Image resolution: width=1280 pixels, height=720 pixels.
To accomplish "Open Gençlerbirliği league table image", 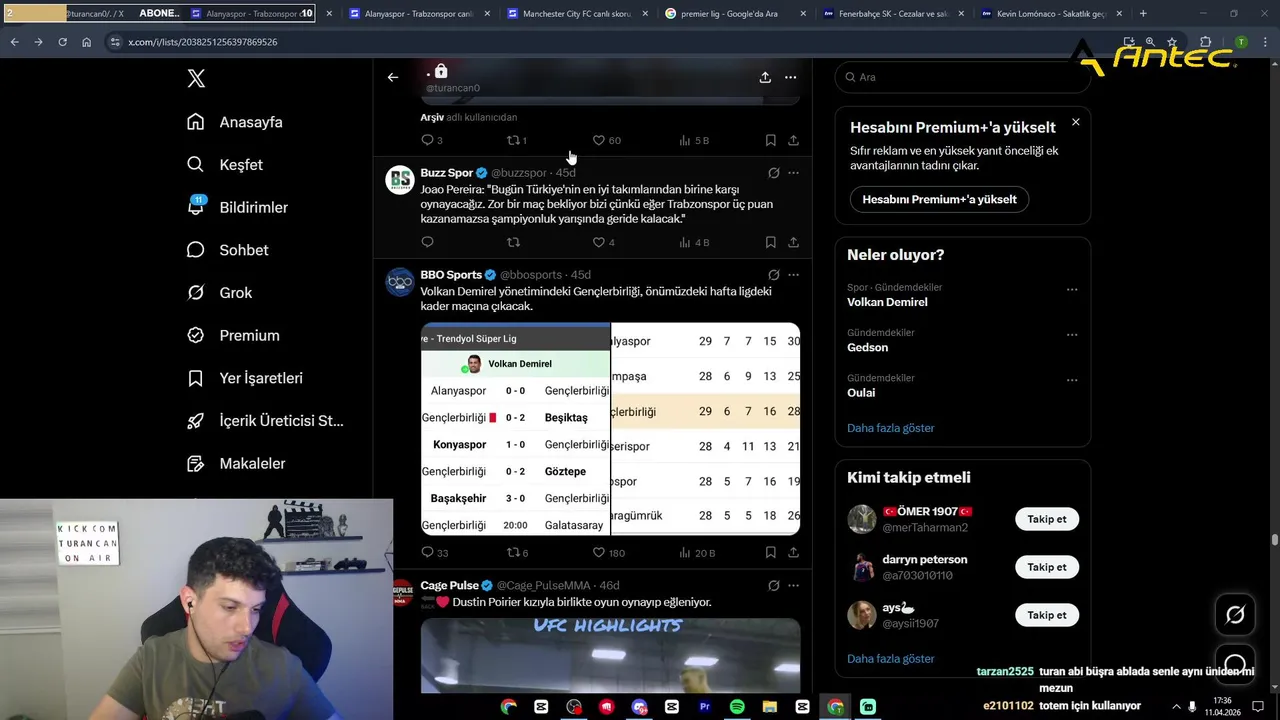I will tap(706, 429).
